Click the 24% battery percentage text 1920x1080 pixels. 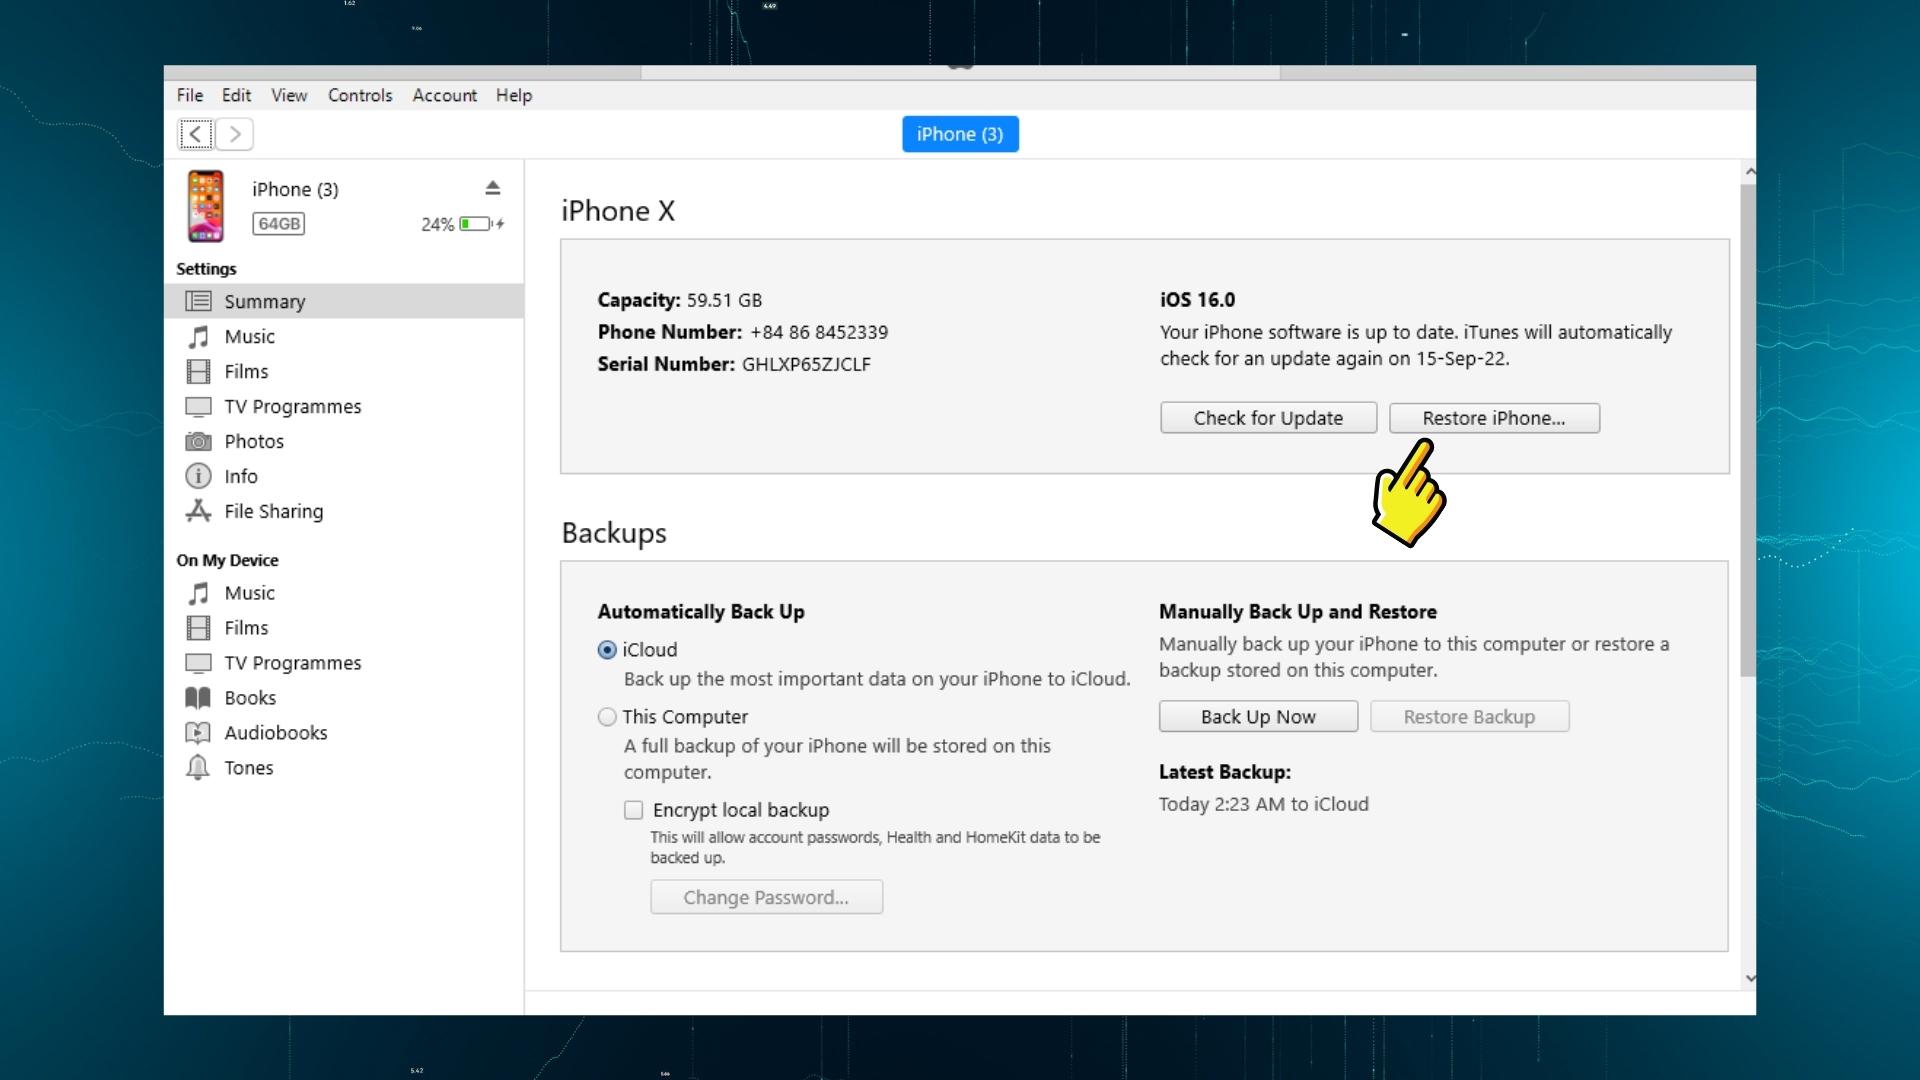click(x=437, y=224)
